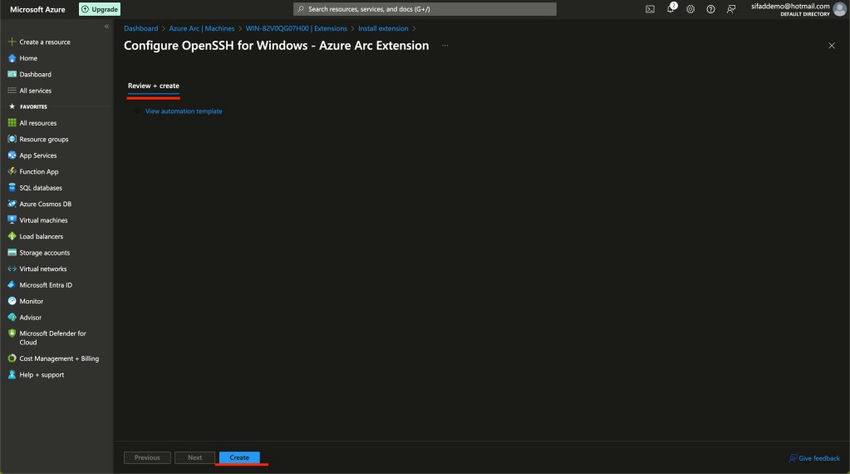Screen dimensions: 850x474
Task: Click the help question mark icon
Action: pos(711,9)
